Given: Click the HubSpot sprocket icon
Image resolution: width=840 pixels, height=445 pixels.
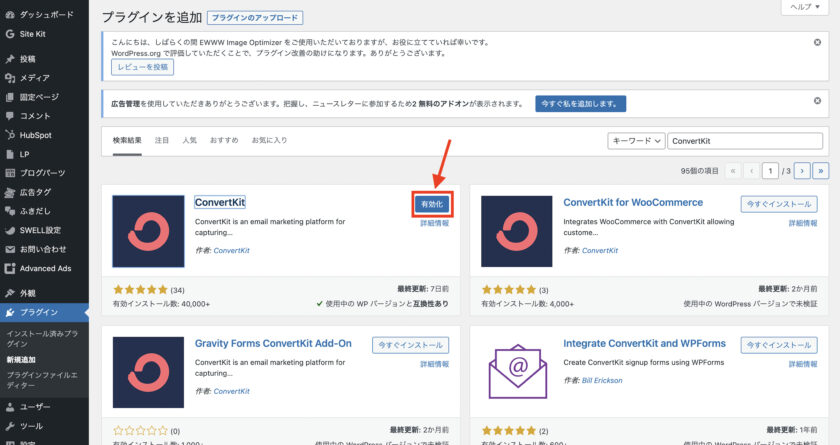Looking at the screenshot, I should [10, 135].
